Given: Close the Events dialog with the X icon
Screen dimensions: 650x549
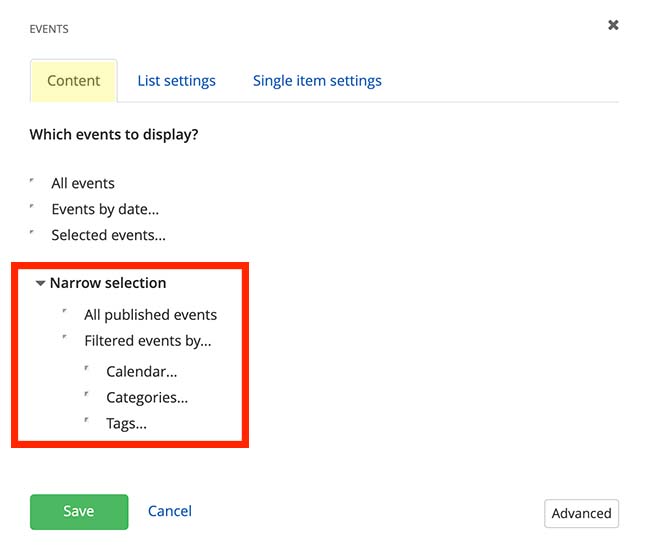Looking at the screenshot, I should 613,25.
